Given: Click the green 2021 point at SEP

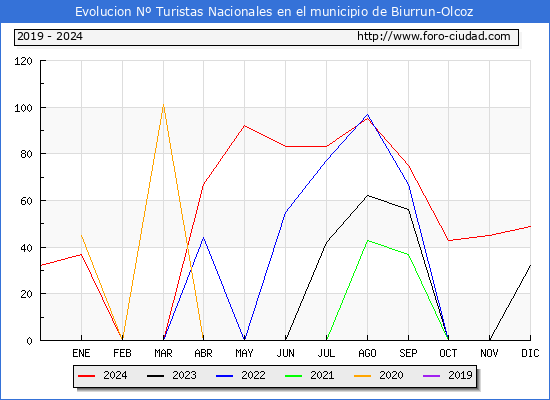Looking at the screenshot, I should point(408,254).
